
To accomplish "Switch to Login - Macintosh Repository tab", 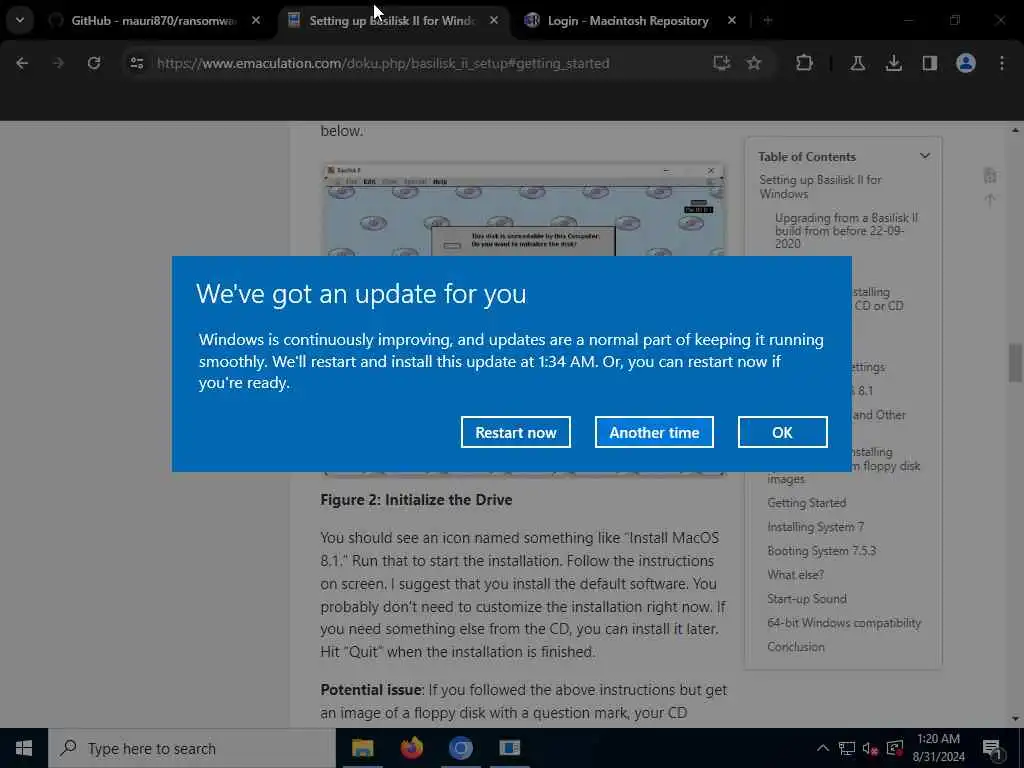I will tap(627, 21).
